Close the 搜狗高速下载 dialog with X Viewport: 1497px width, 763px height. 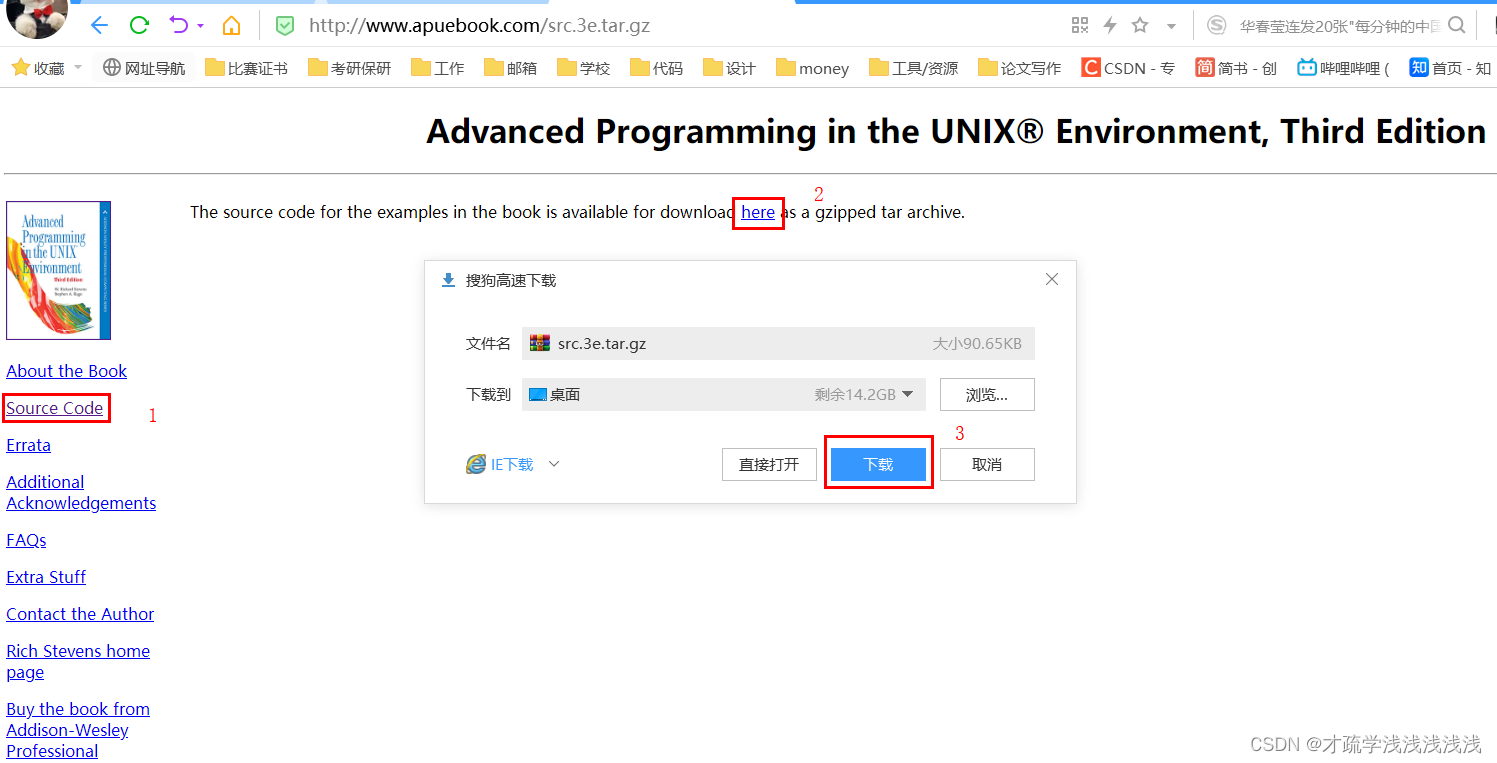click(x=1051, y=279)
